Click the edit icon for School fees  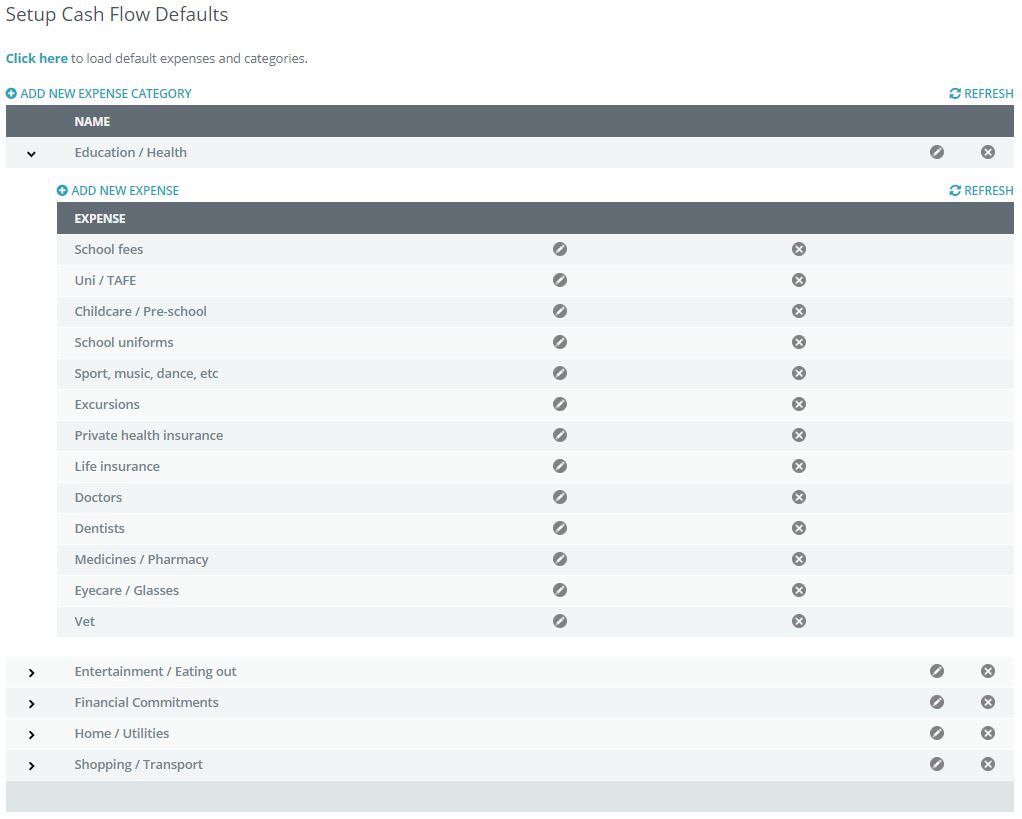point(560,249)
